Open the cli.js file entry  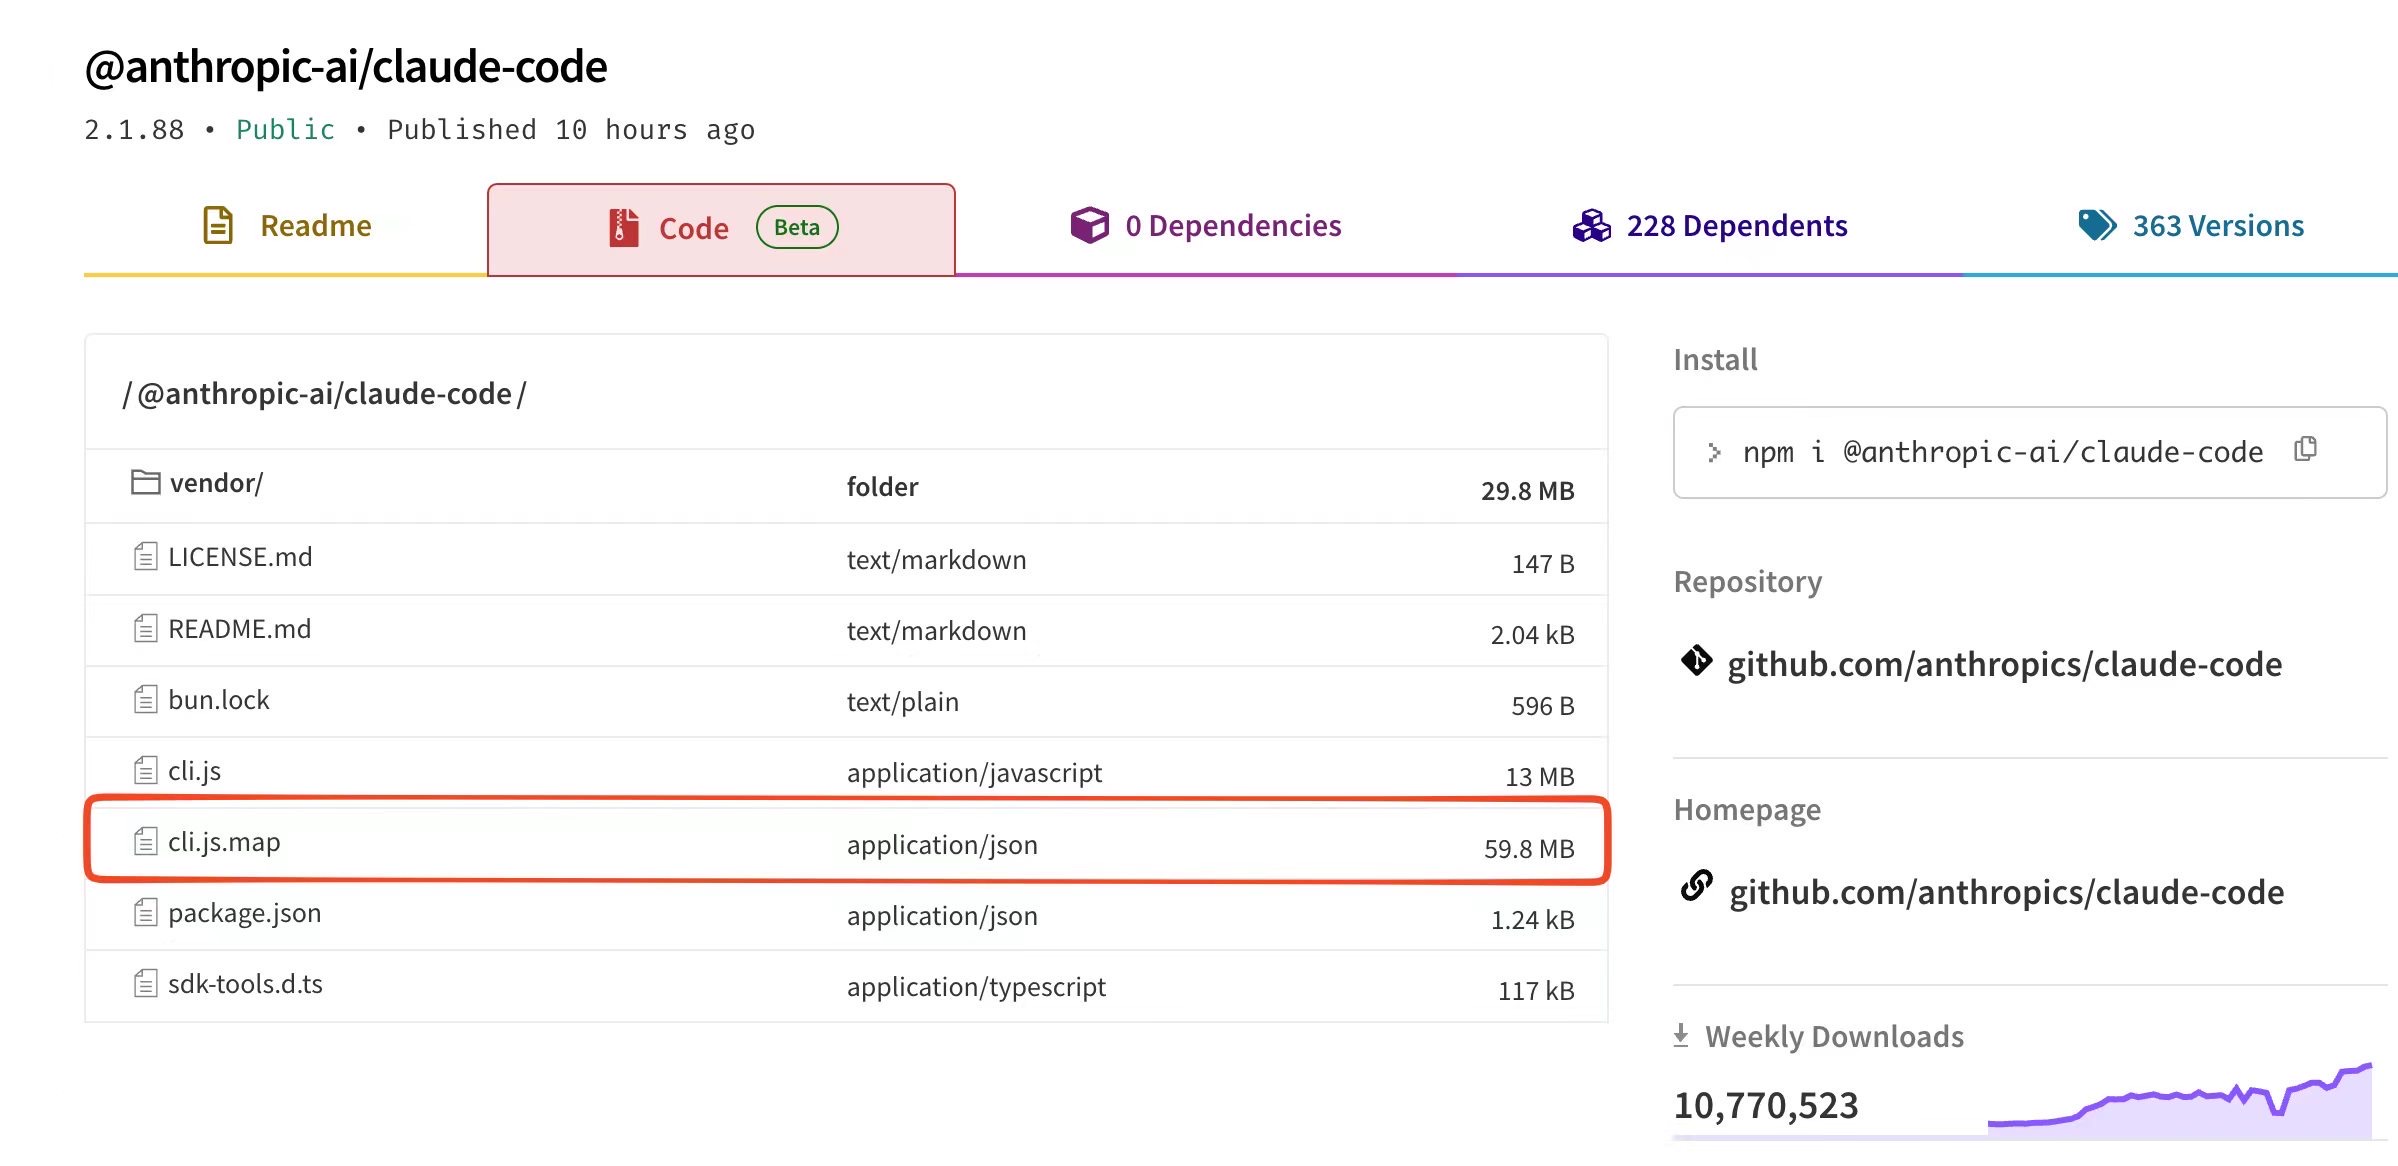(194, 771)
